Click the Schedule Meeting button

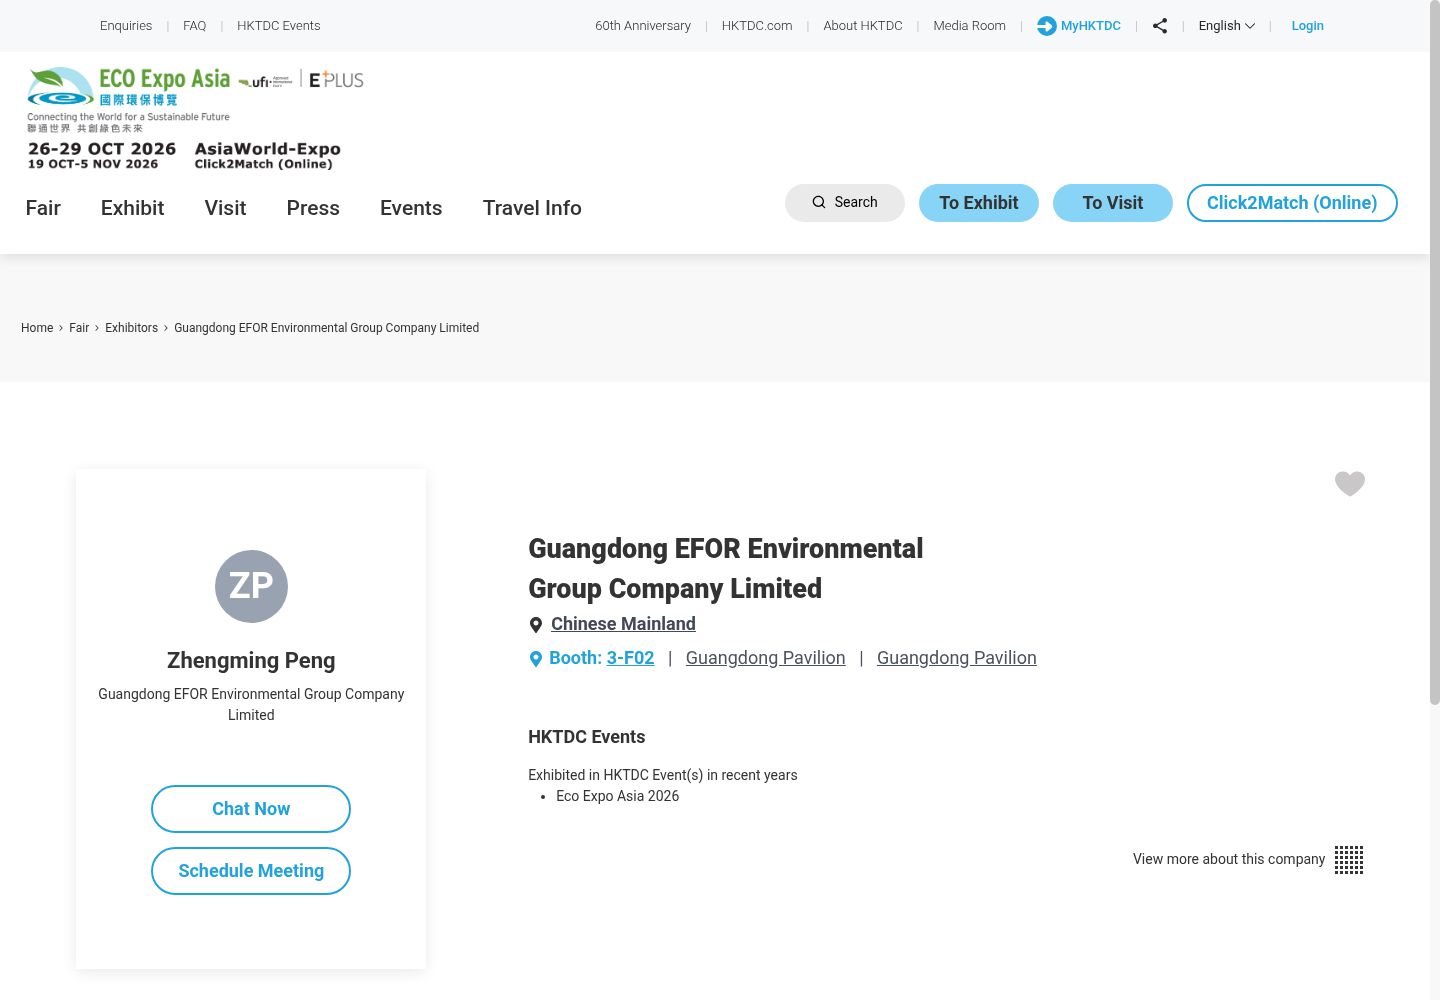pos(251,871)
